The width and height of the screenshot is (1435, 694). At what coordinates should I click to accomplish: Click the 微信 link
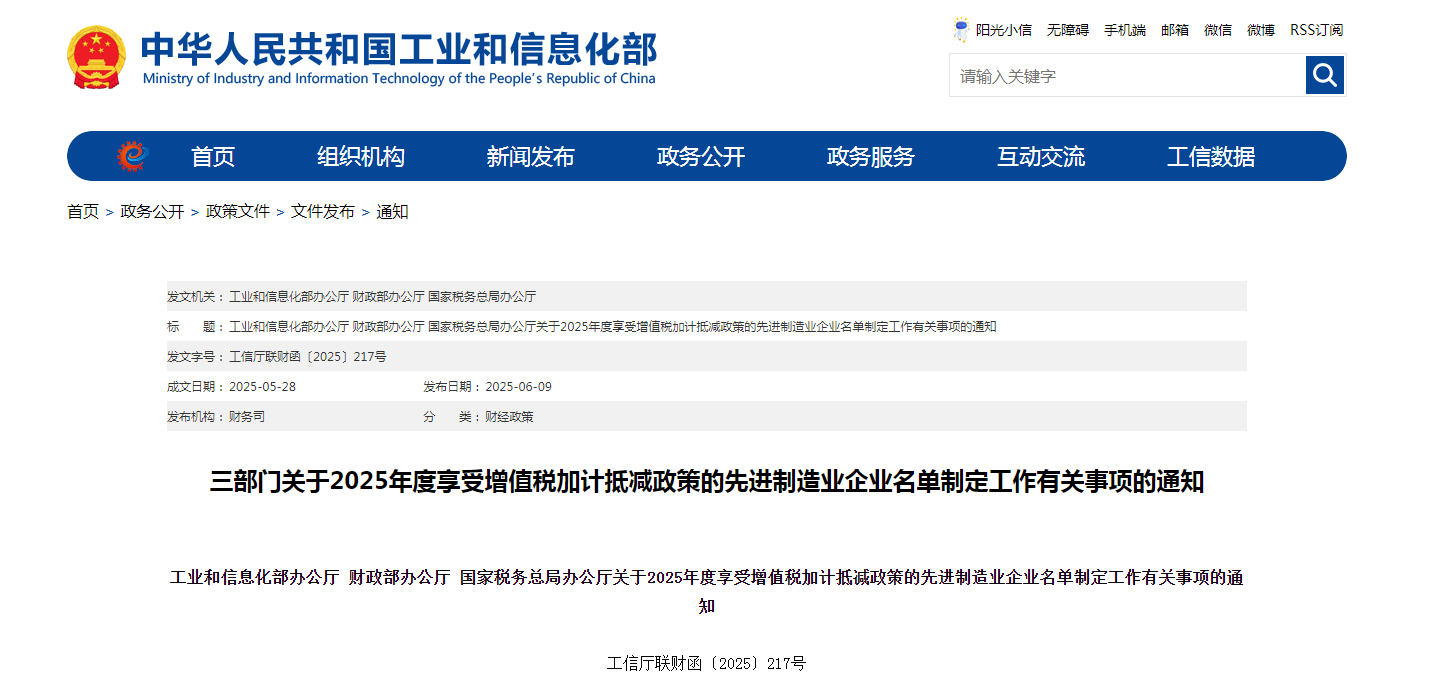coord(1218,30)
